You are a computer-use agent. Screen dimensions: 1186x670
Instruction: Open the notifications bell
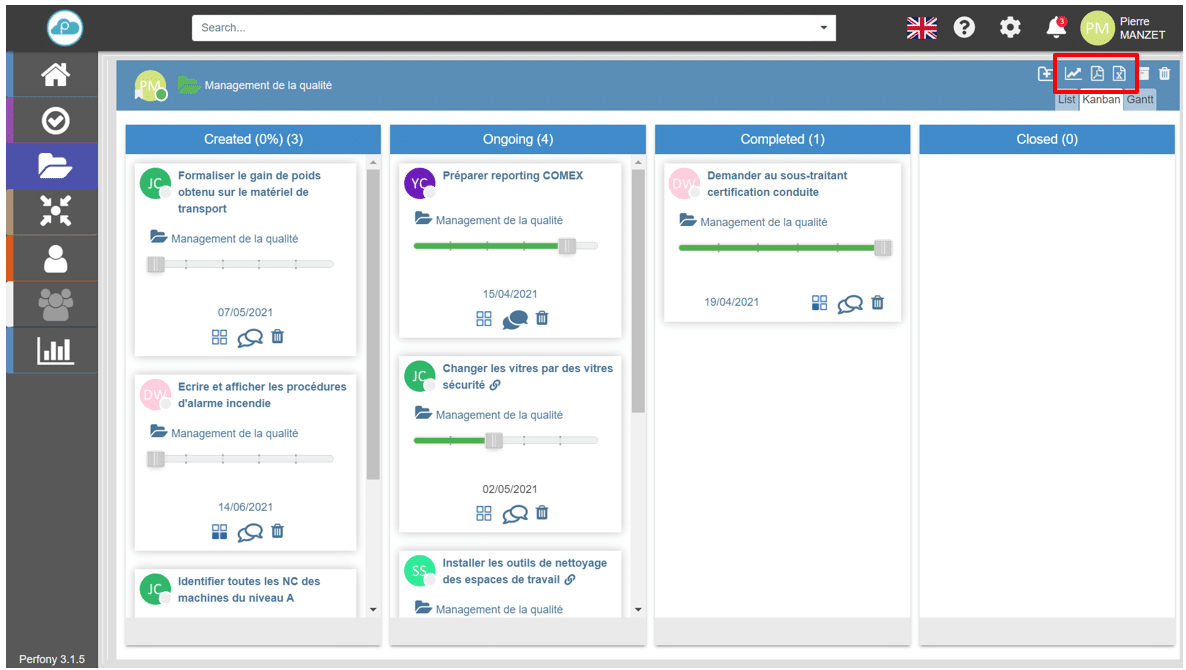pyautogui.click(x=1055, y=28)
